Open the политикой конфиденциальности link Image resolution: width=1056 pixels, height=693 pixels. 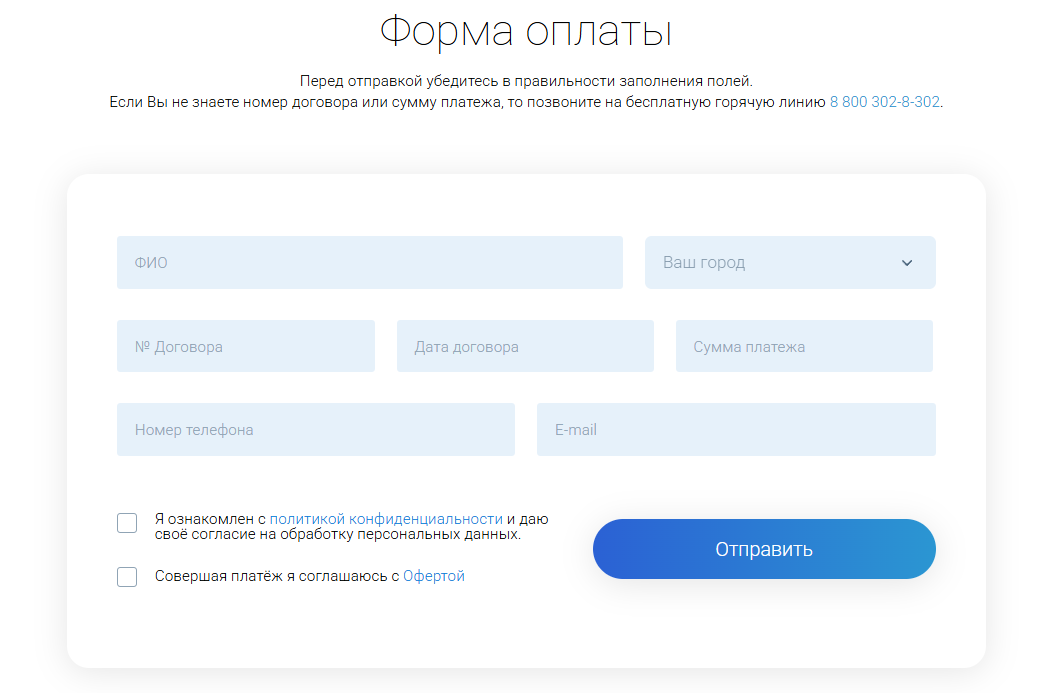tap(386, 519)
